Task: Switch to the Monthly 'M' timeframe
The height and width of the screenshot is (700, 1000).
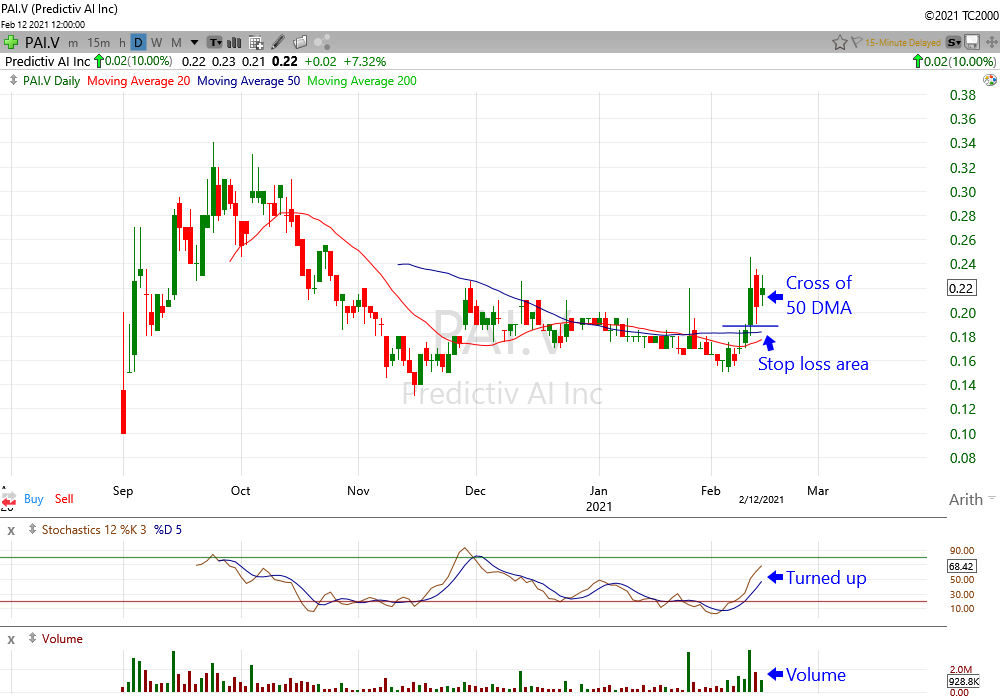Action: pyautogui.click(x=176, y=43)
